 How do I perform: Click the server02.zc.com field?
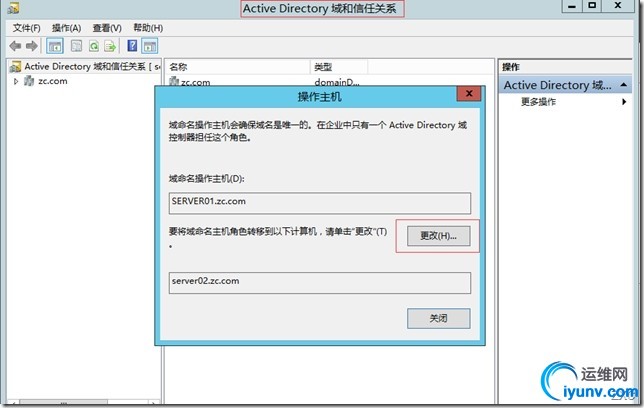coord(320,283)
